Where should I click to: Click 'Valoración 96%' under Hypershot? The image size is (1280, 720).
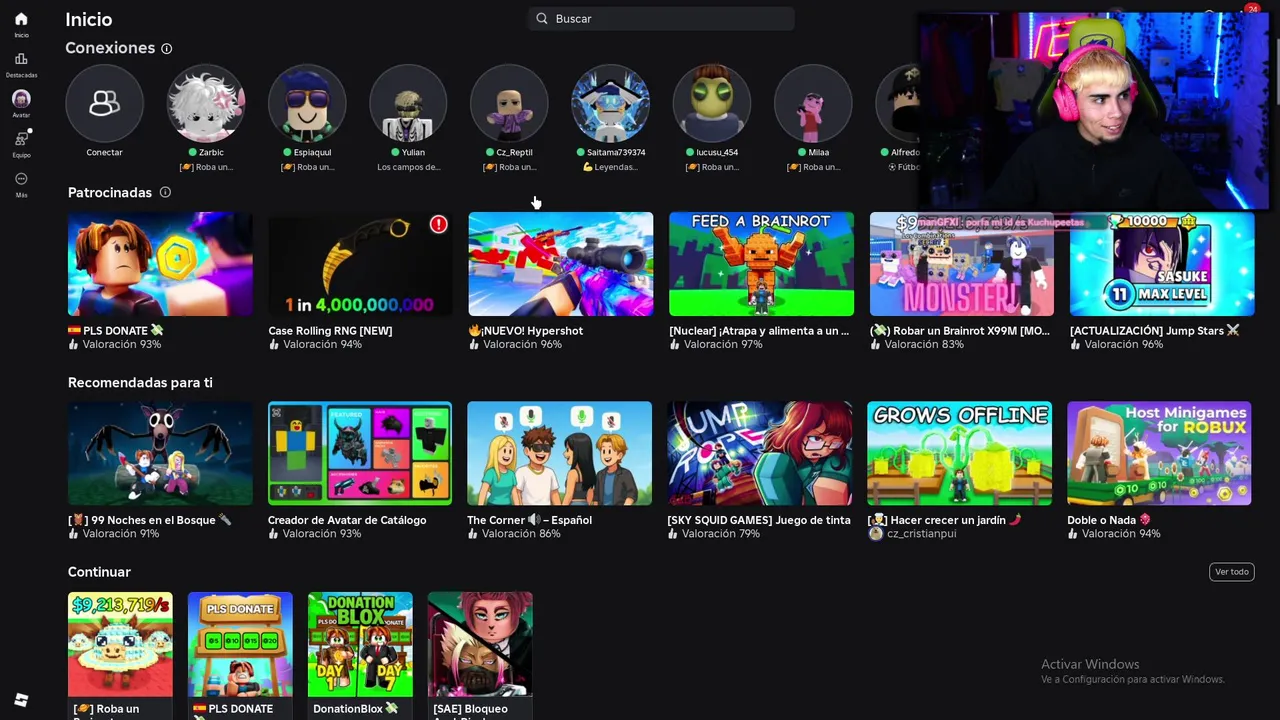point(522,344)
